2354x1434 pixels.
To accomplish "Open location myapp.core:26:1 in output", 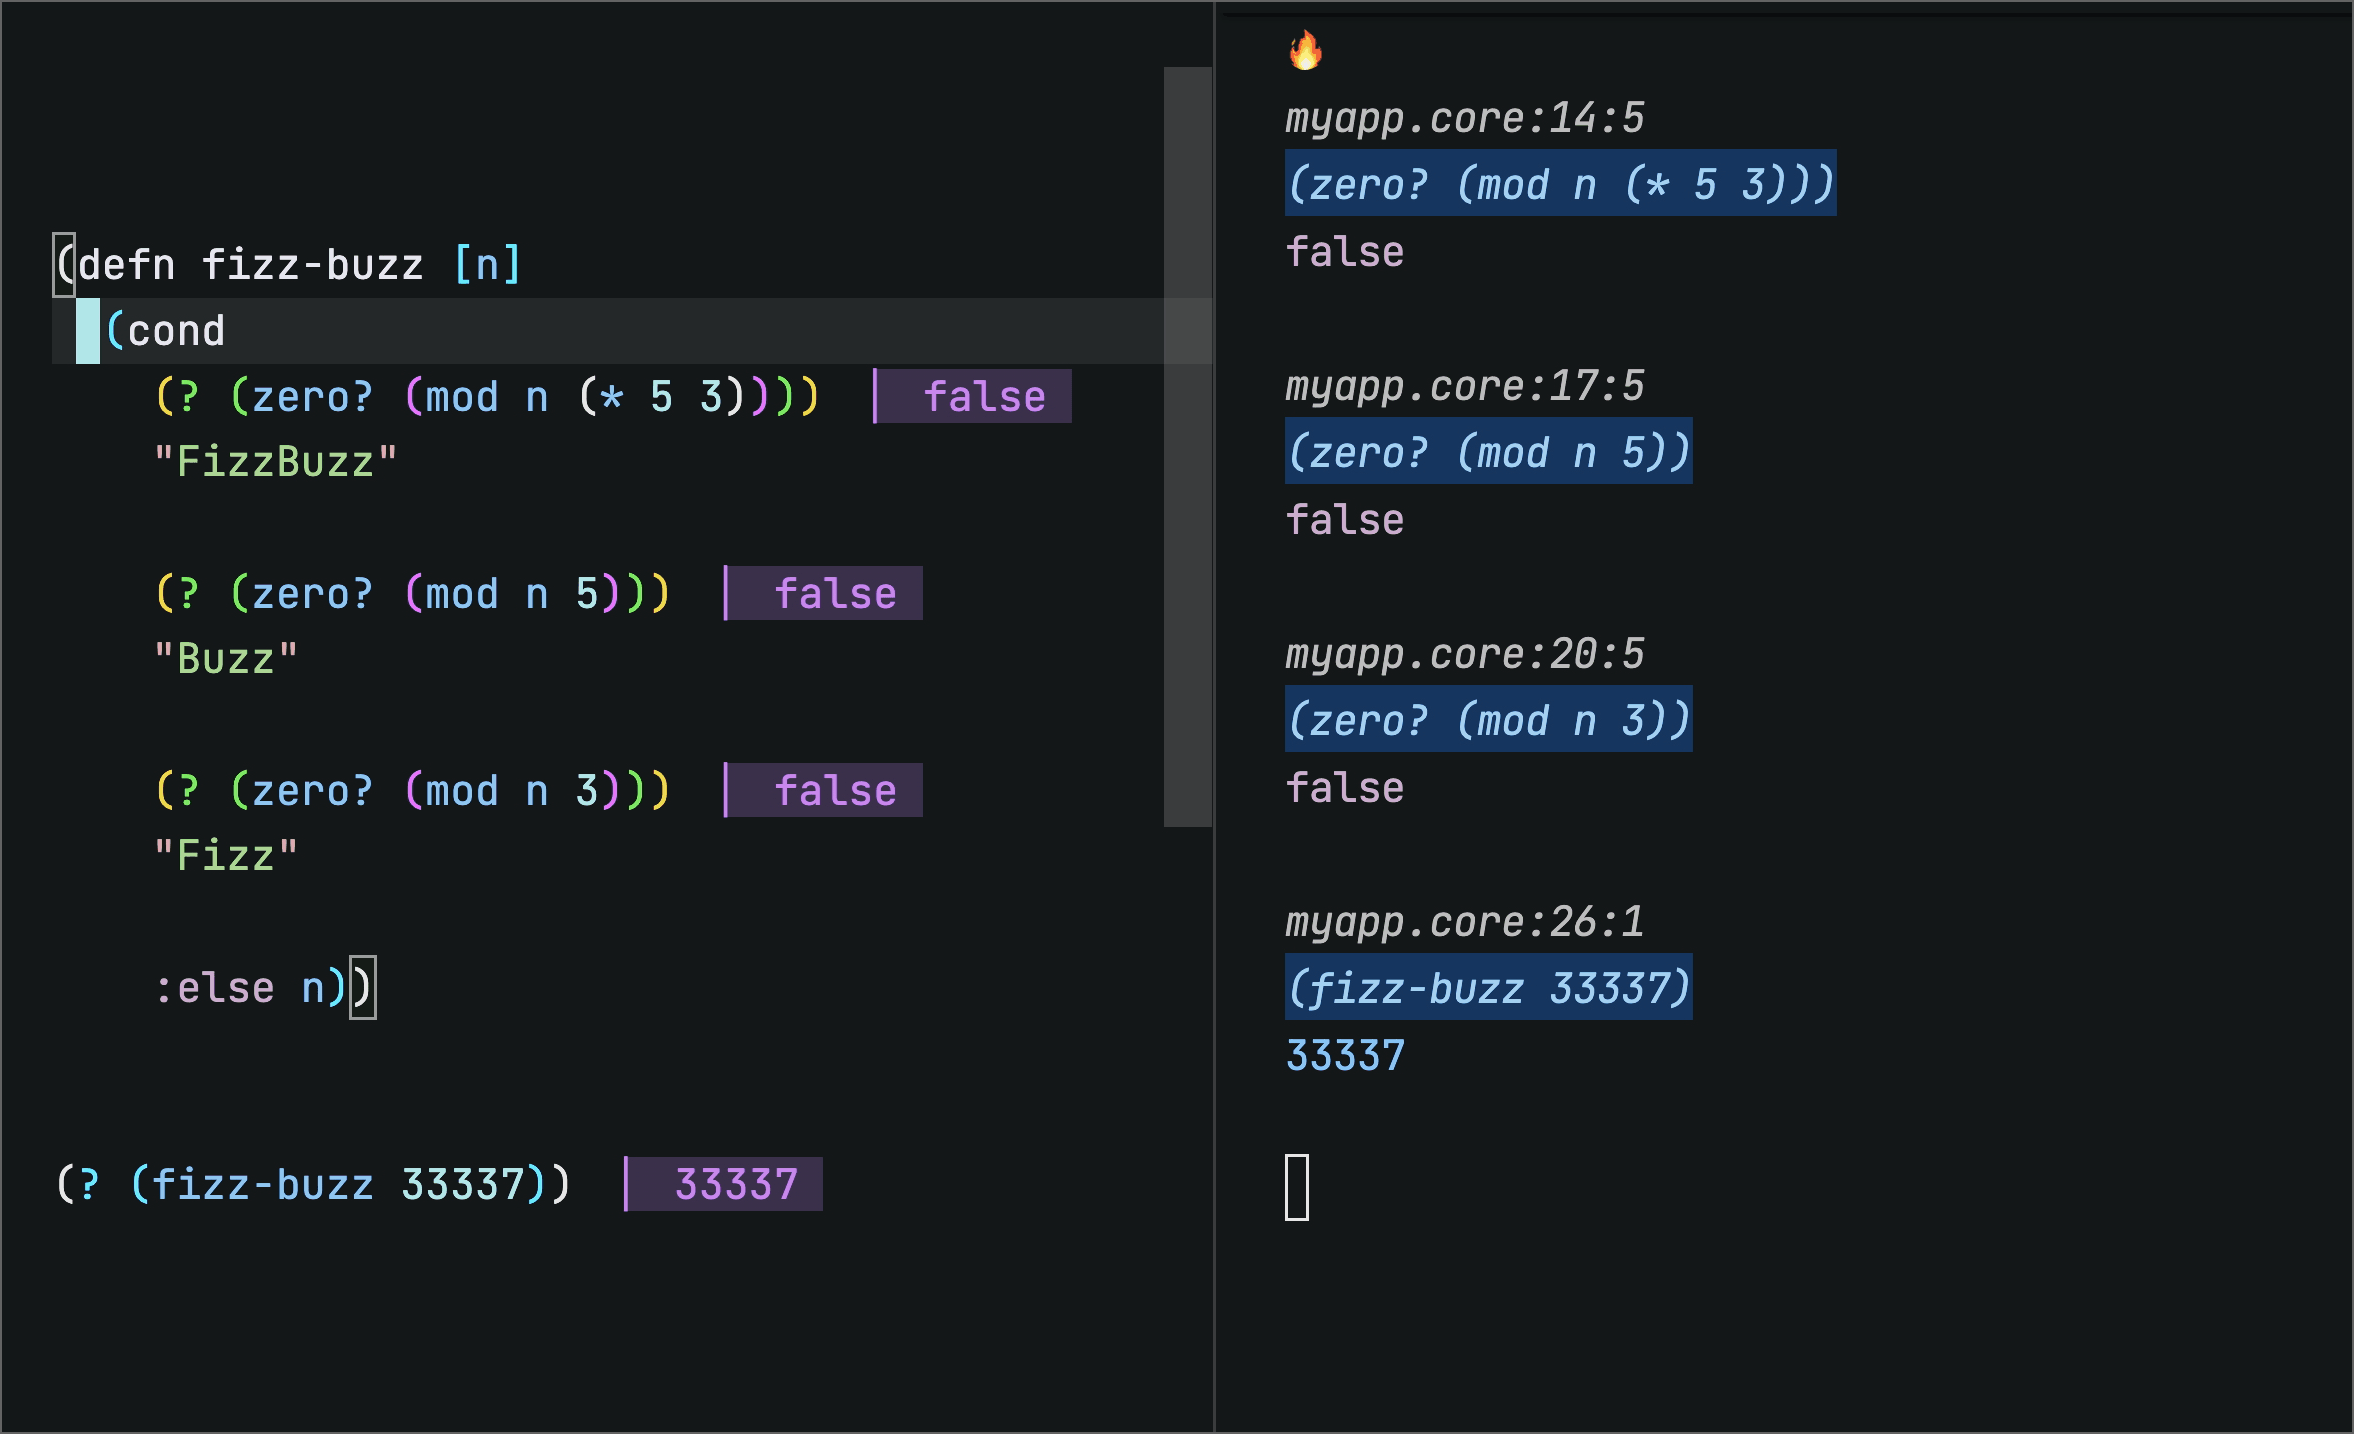I will pyautogui.click(x=1465, y=923).
